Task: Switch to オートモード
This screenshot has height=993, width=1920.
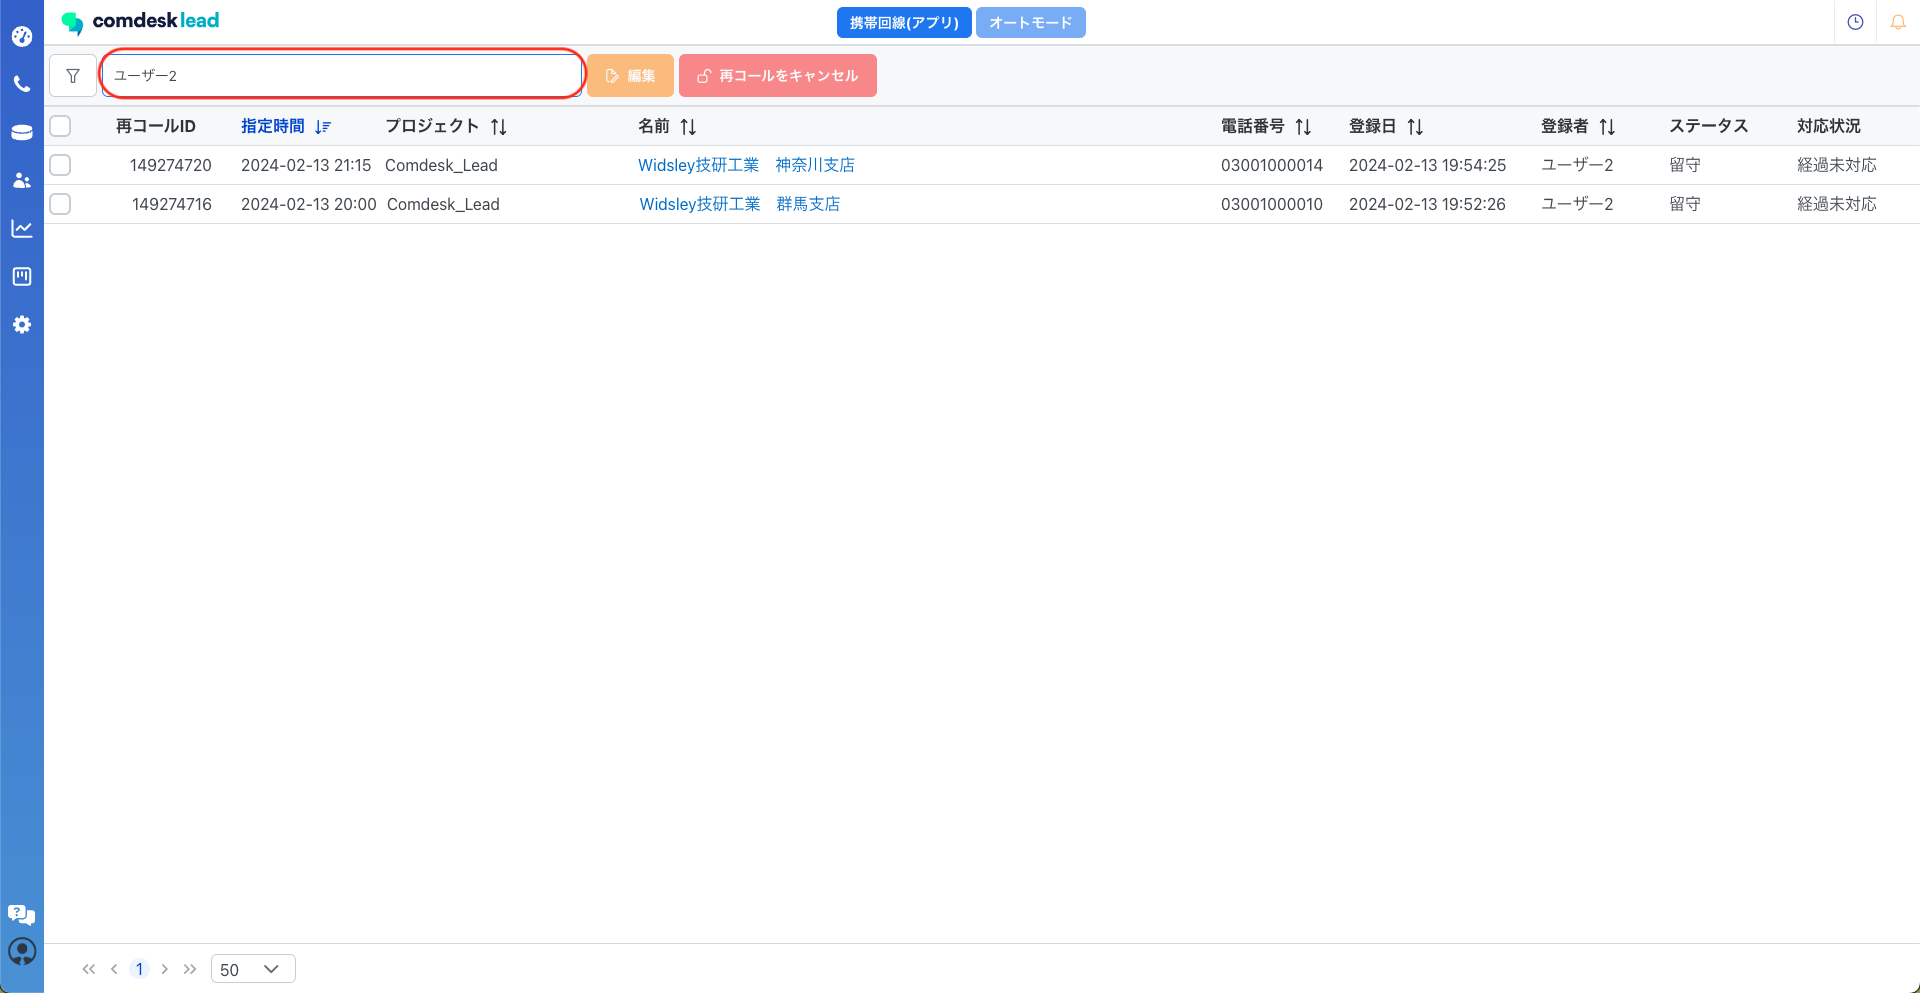Action: click(1030, 22)
